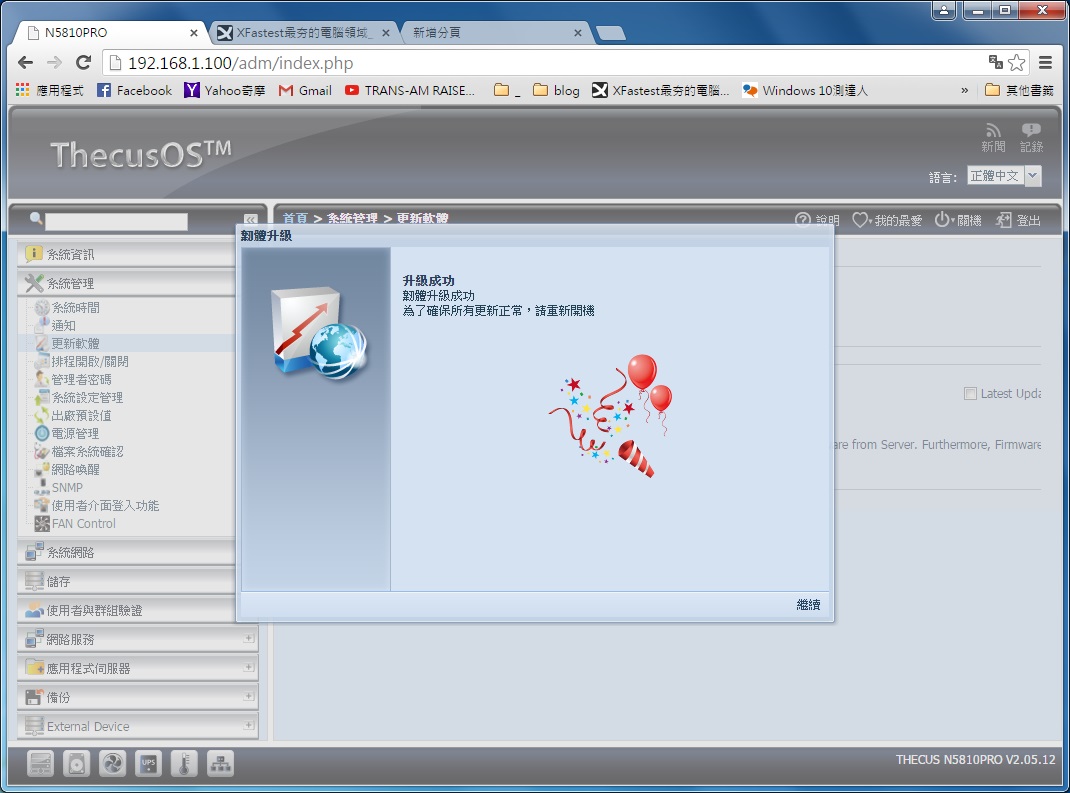Close the 新增分頁 tab
The image size is (1070, 793).
pyautogui.click(x=577, y=33)
